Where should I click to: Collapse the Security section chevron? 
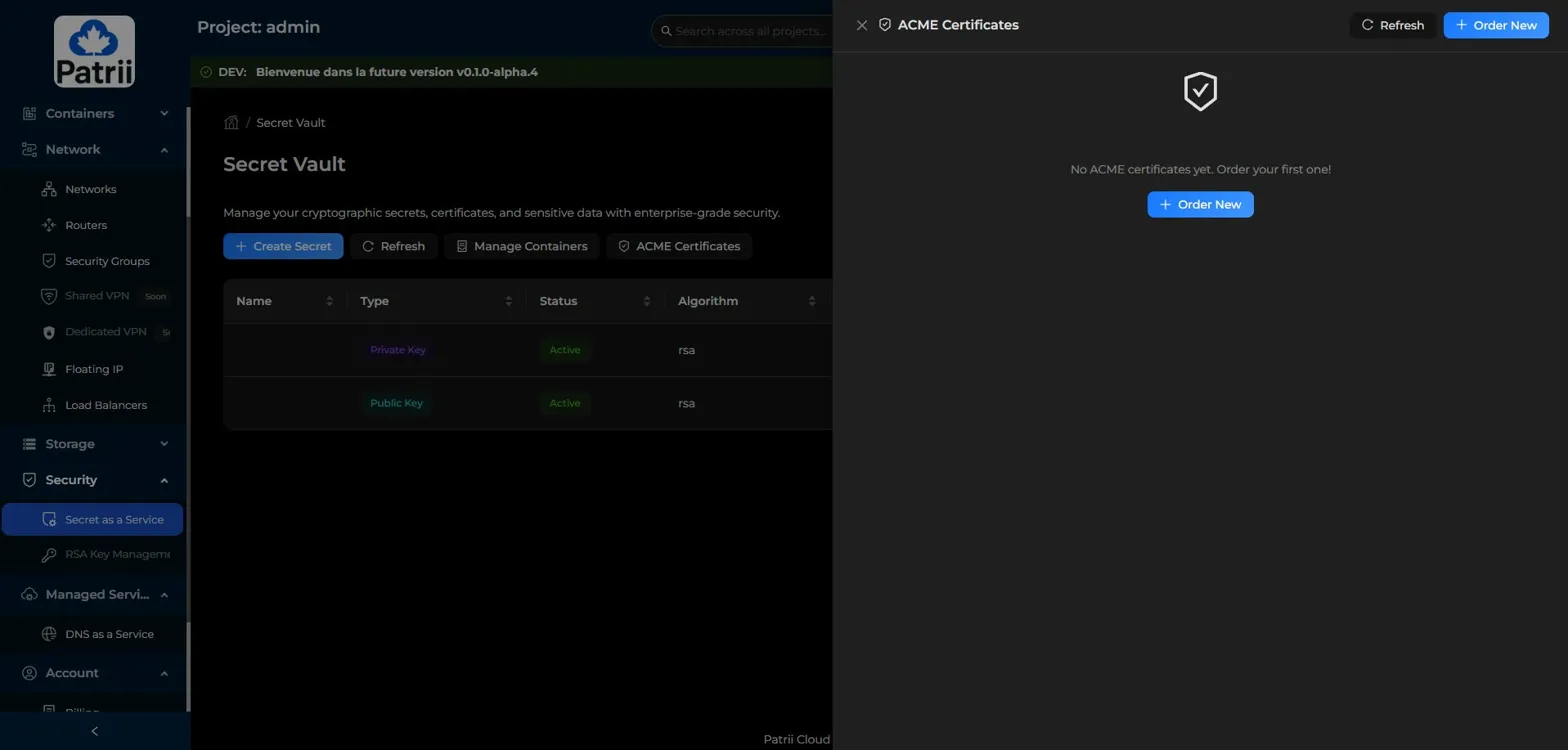(164, 480)
